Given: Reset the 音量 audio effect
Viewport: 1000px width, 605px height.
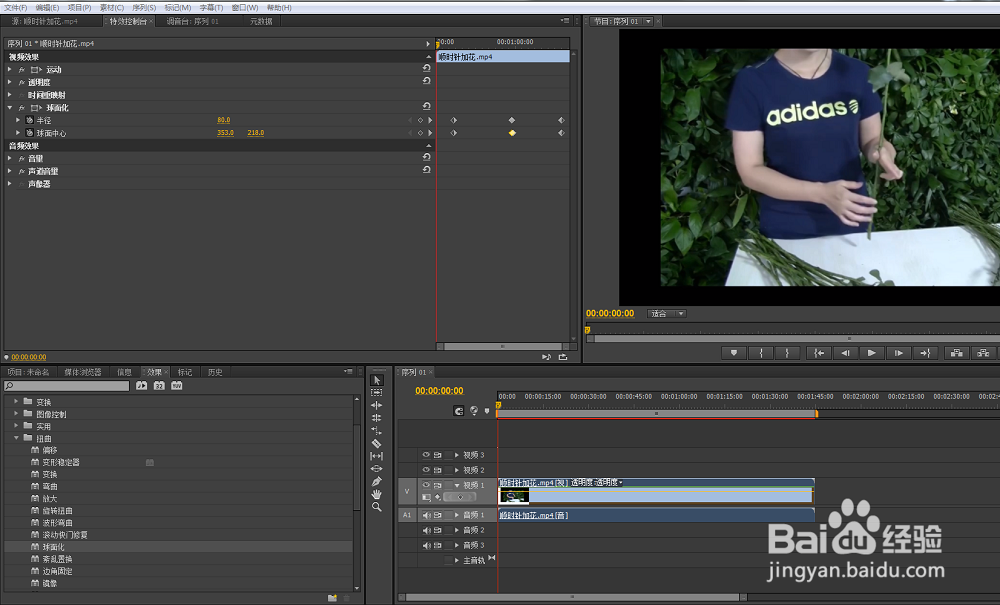Looking at the screenshot, I should 427,157.
